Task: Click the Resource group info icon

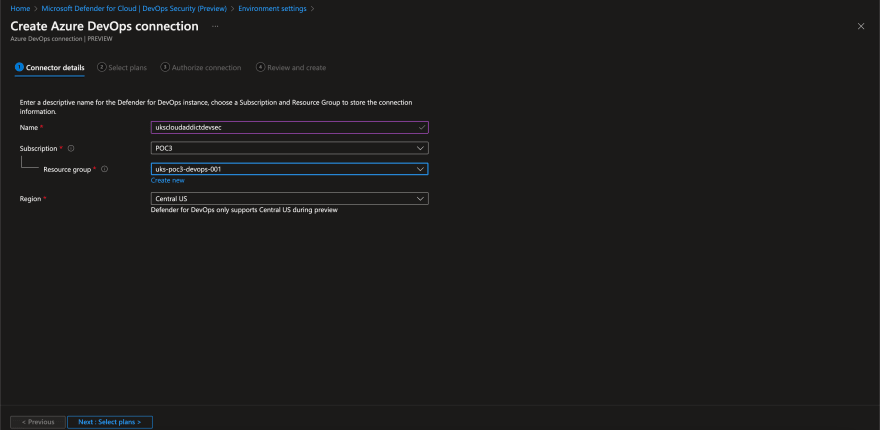Action: coord(104,169)
